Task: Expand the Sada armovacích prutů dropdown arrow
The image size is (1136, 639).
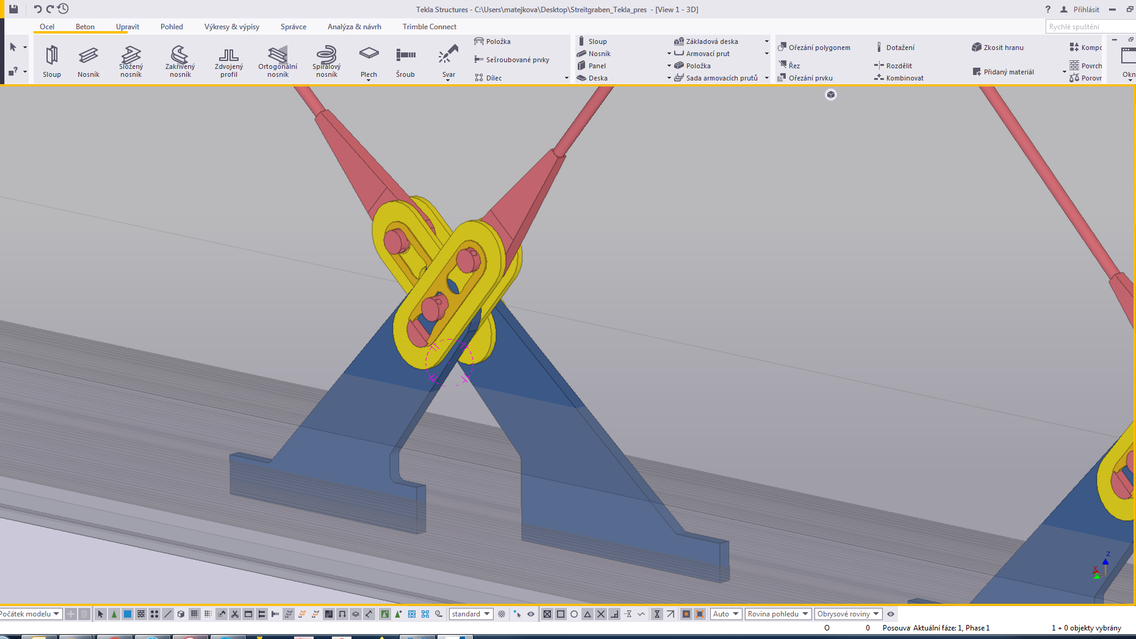Action: click(767, 78)
